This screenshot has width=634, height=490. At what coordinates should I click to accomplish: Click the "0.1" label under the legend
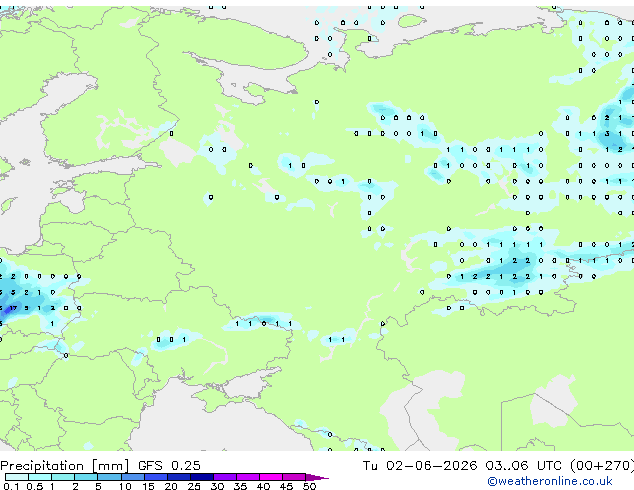pos(11,486)
